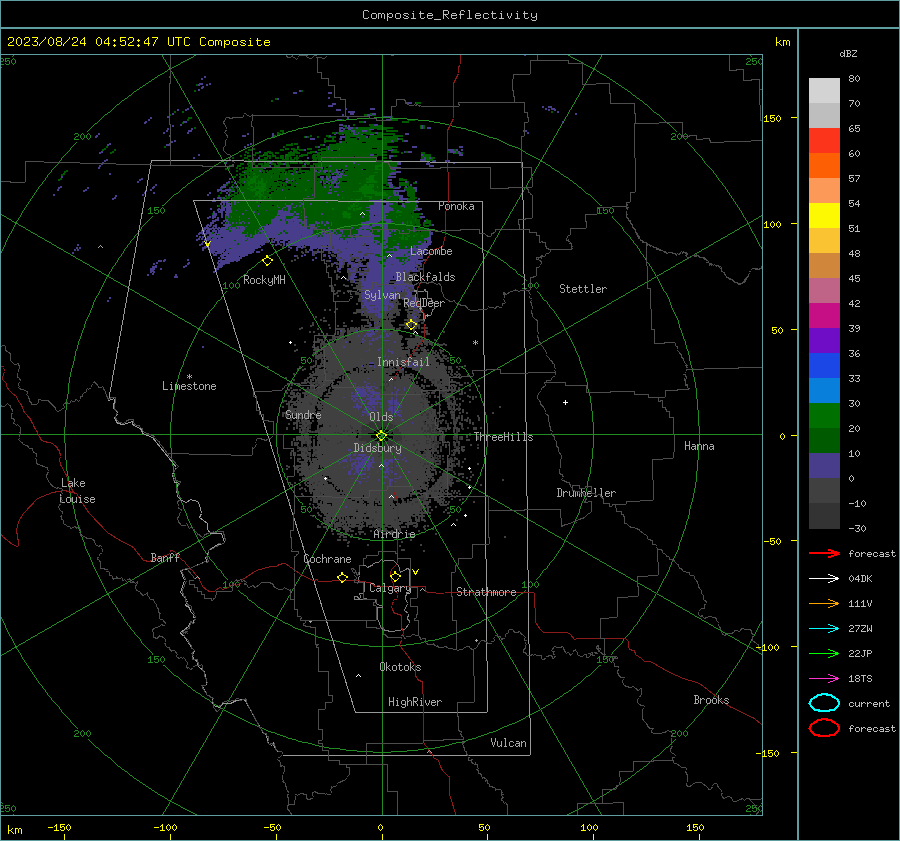Select the 60 dBZ orange swatch
The width and height of the screenshot is (900, 841).
(824, 165)
